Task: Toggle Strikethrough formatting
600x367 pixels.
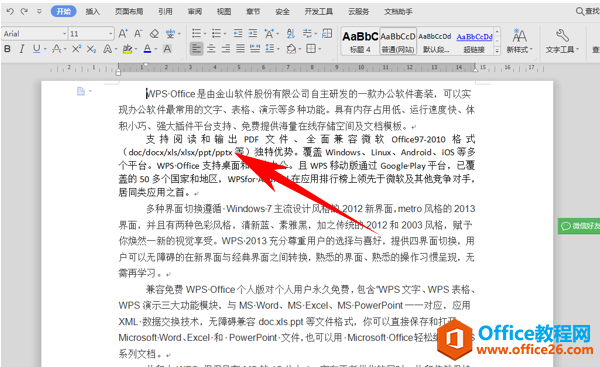Action: point(56,49)
